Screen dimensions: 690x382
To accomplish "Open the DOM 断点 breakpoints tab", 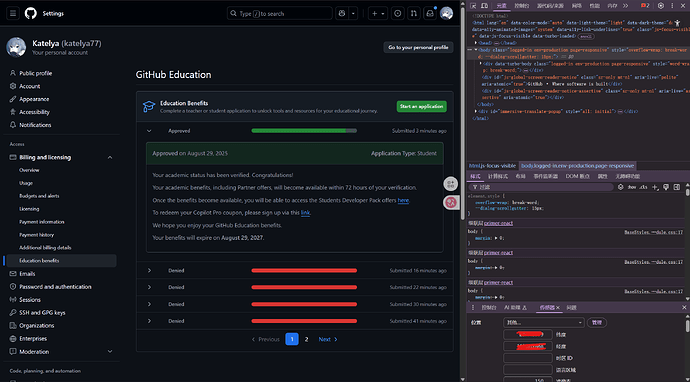I will 577,176.
